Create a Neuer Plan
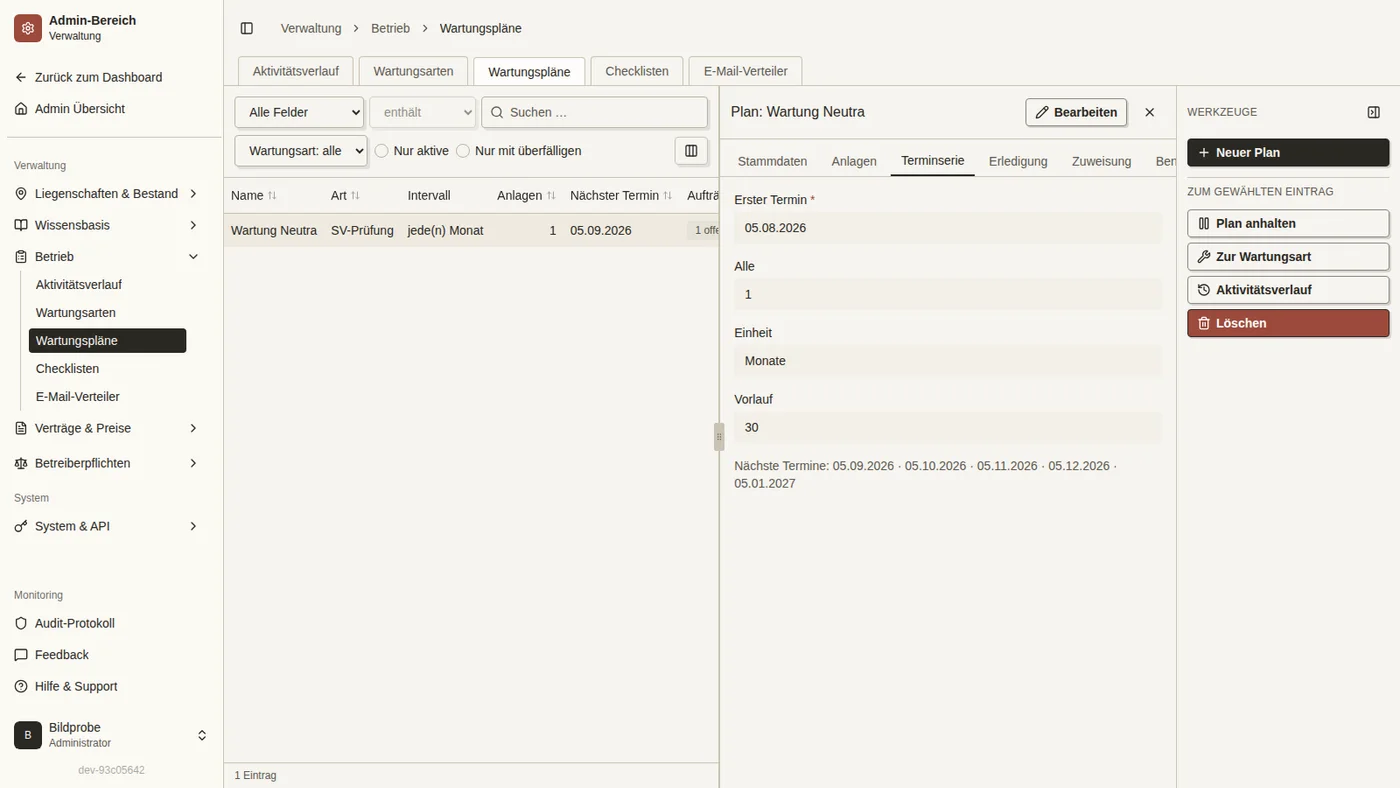Screen dimensions: 1400x788 coord(1288,152)
